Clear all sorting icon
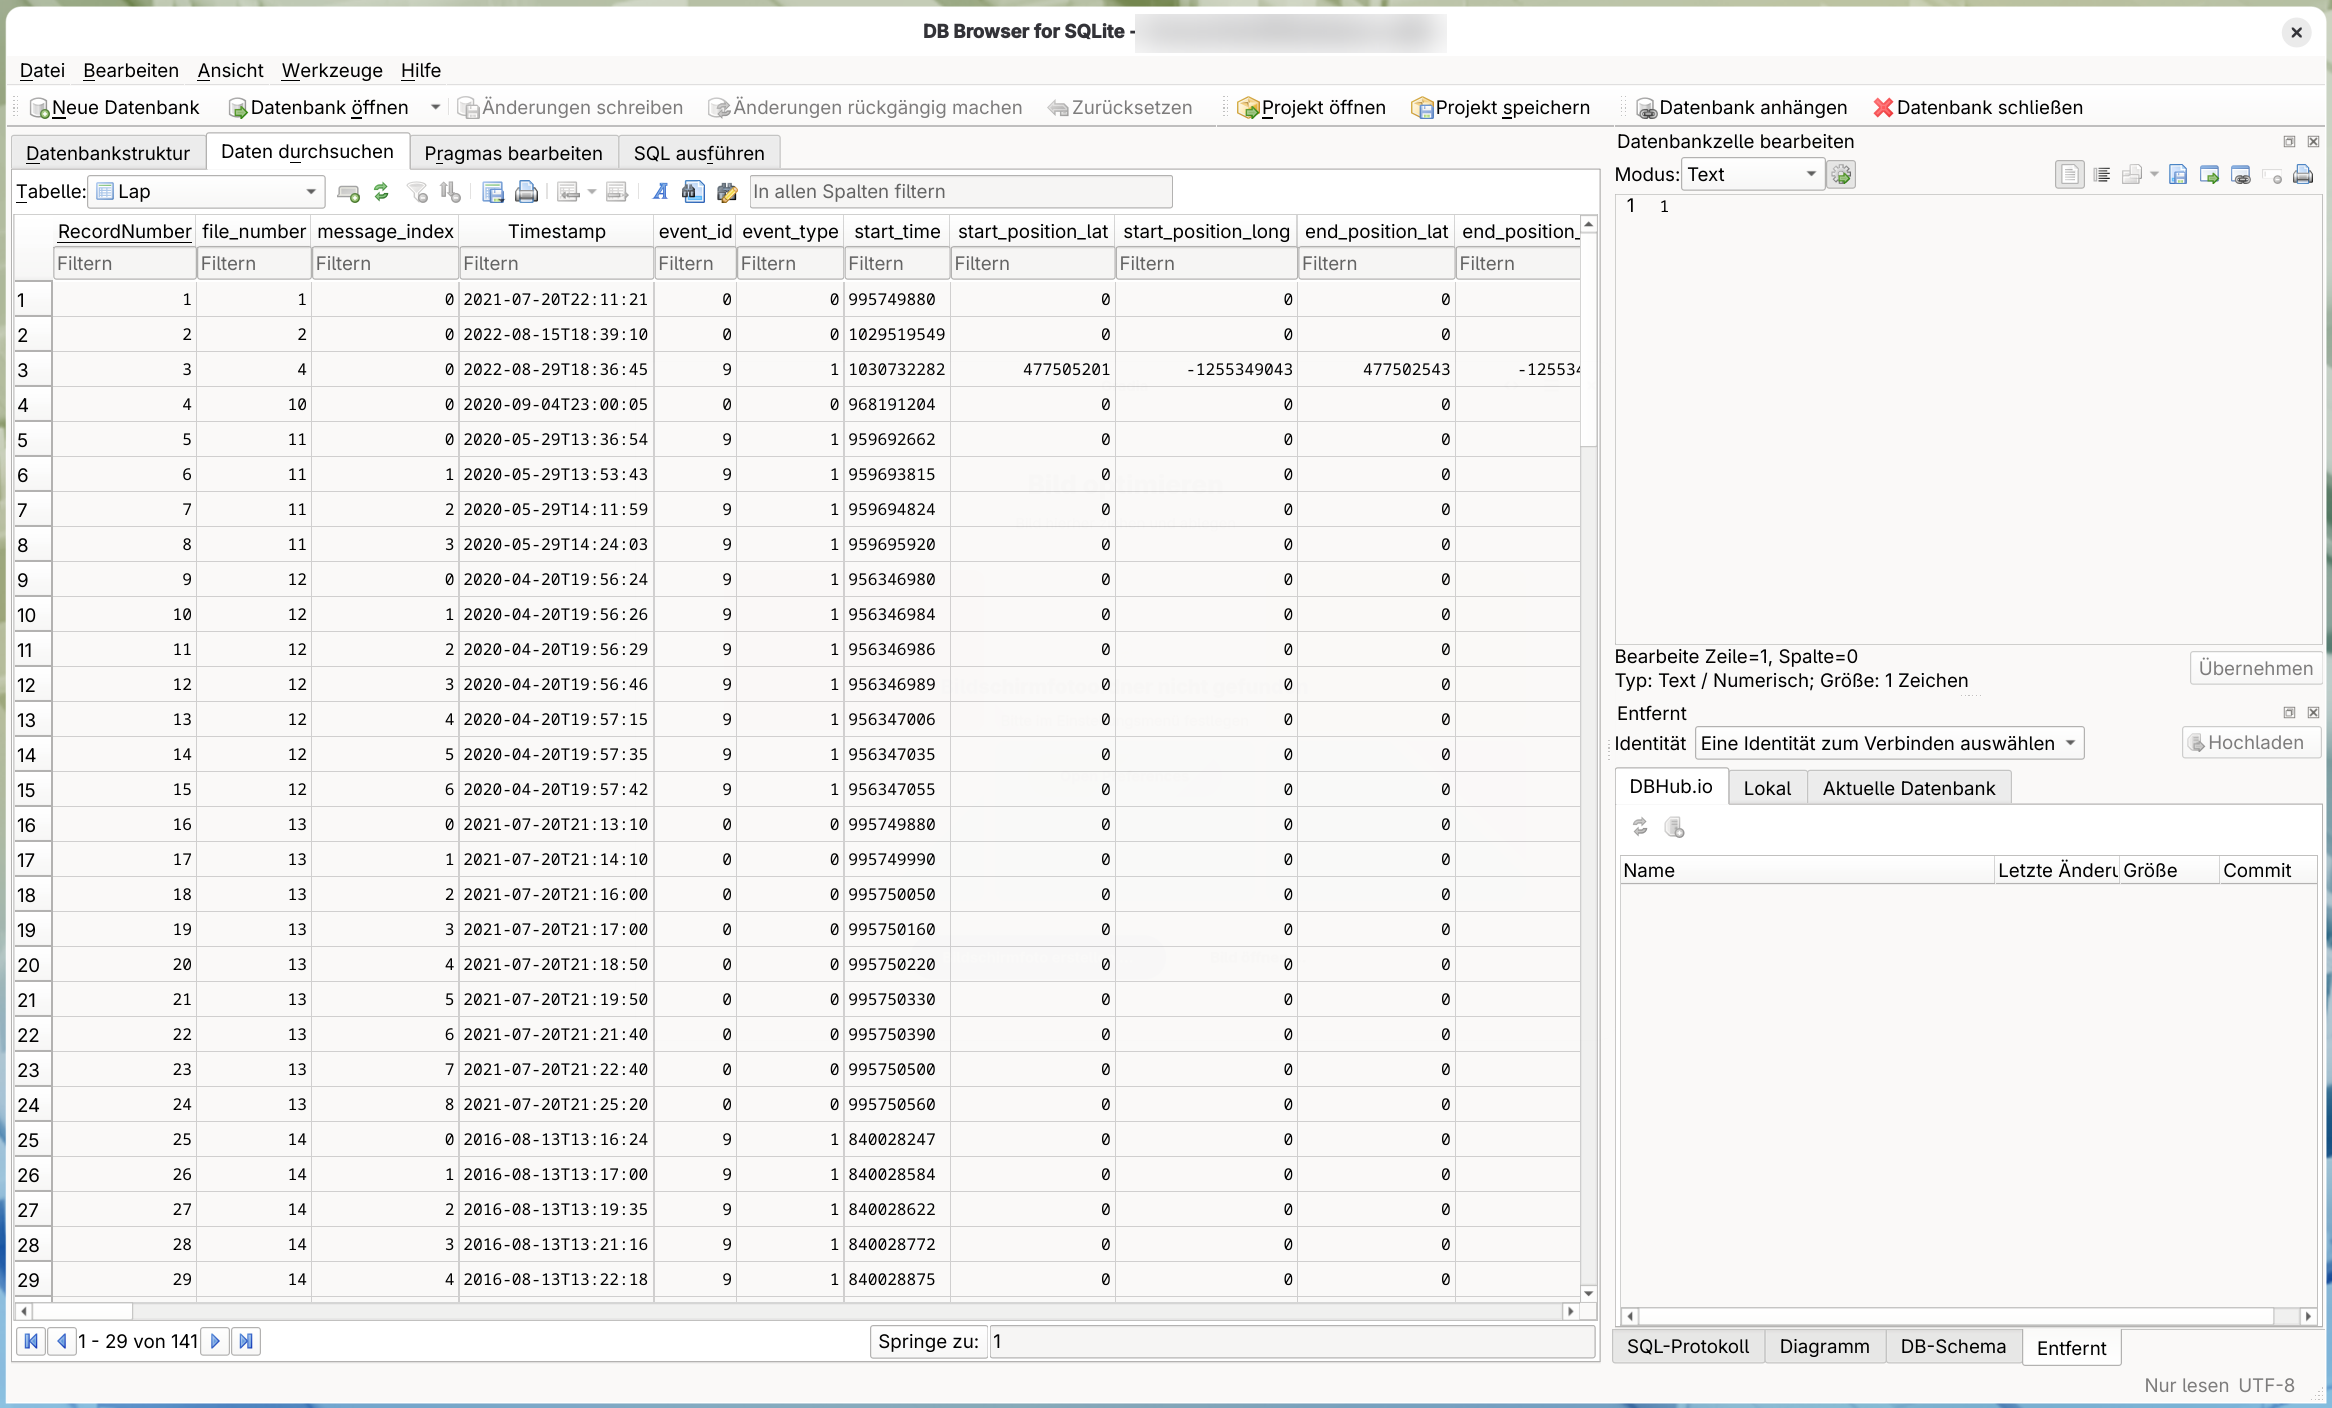 pyautogui.click(x=450, y=192)
